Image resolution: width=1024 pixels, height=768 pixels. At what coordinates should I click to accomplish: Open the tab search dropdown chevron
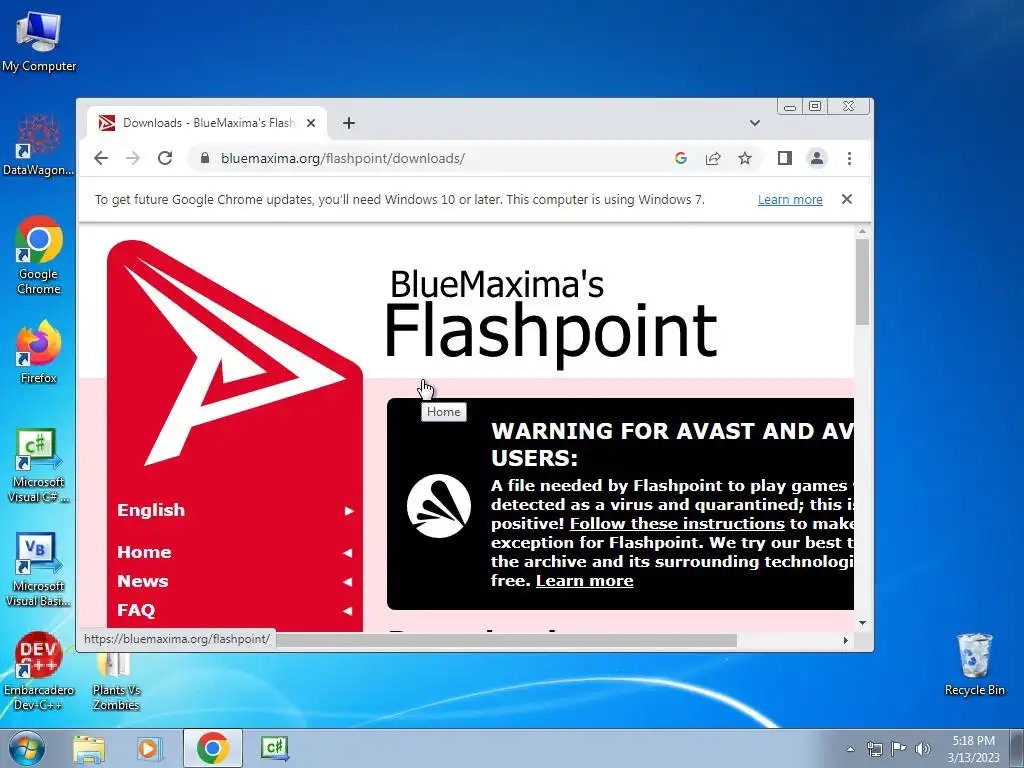pos(754,123)
